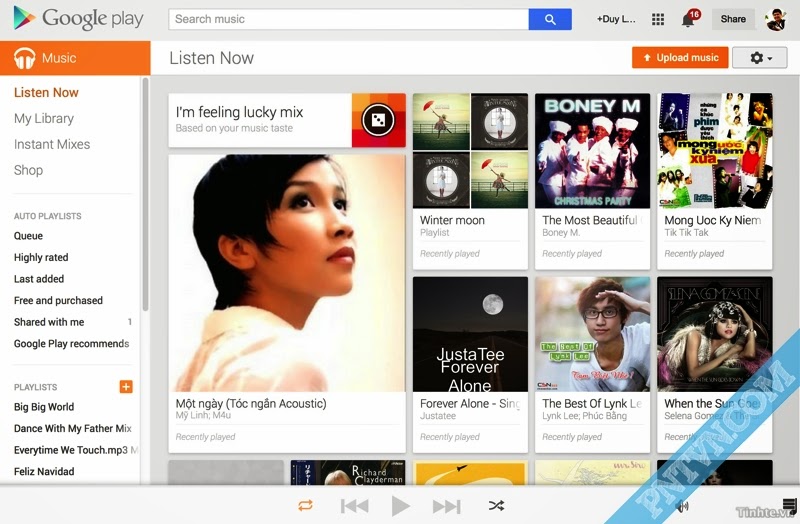Select Listen Now in sidebar
800x524 pixels.
[x=46, y=92]
